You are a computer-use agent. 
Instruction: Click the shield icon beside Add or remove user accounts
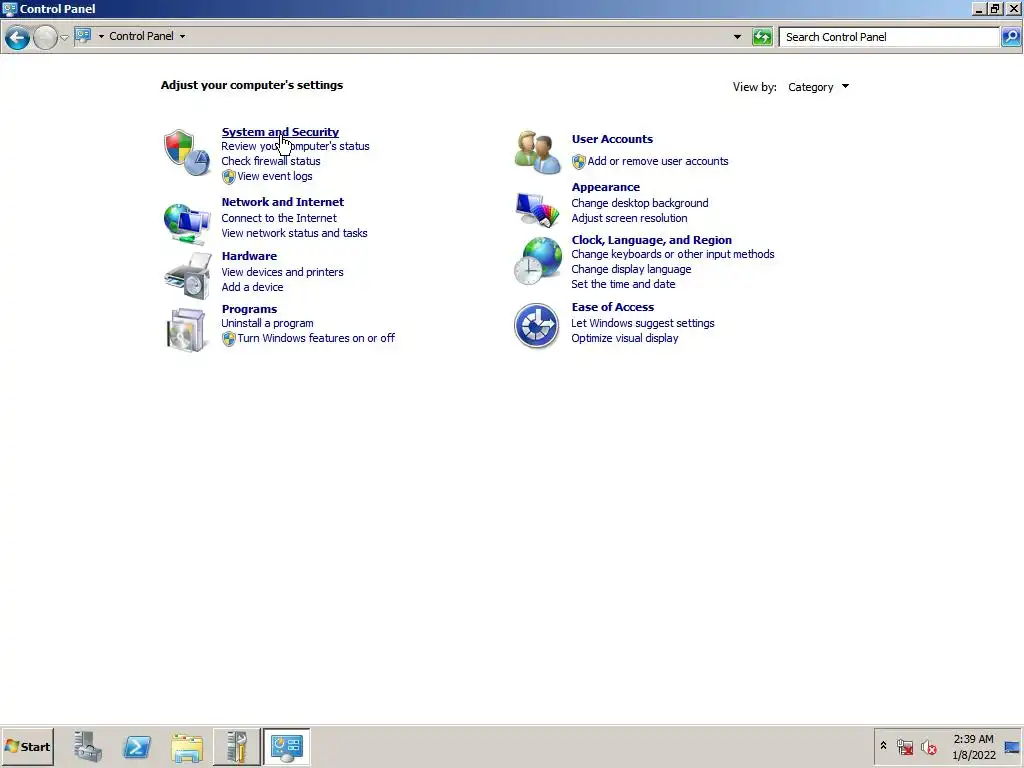pyautogui.click(x=579, y=161)
